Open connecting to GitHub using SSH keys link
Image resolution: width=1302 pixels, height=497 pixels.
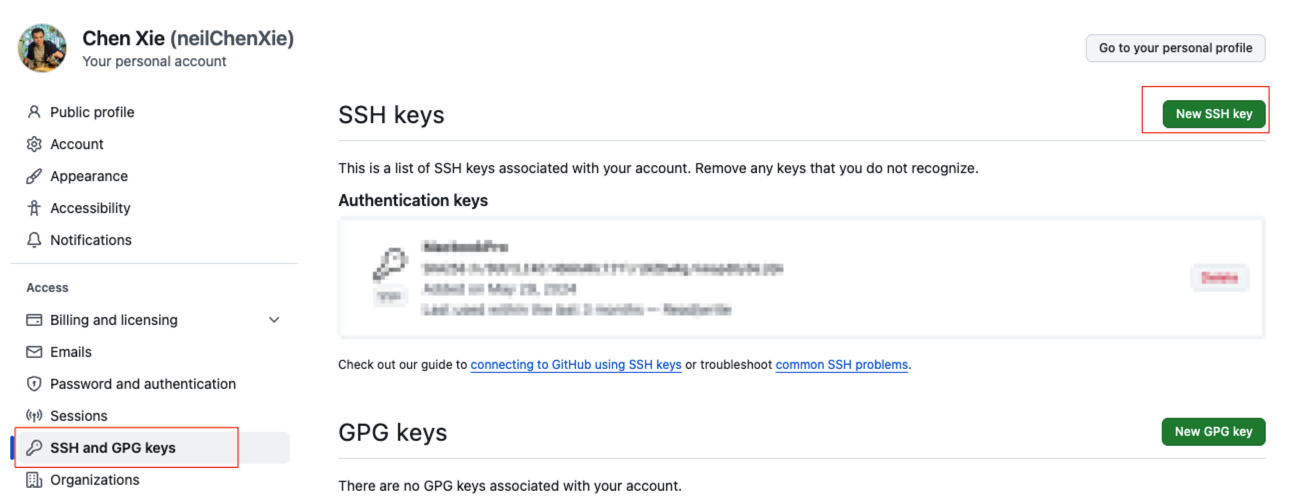tap(576, 365)
